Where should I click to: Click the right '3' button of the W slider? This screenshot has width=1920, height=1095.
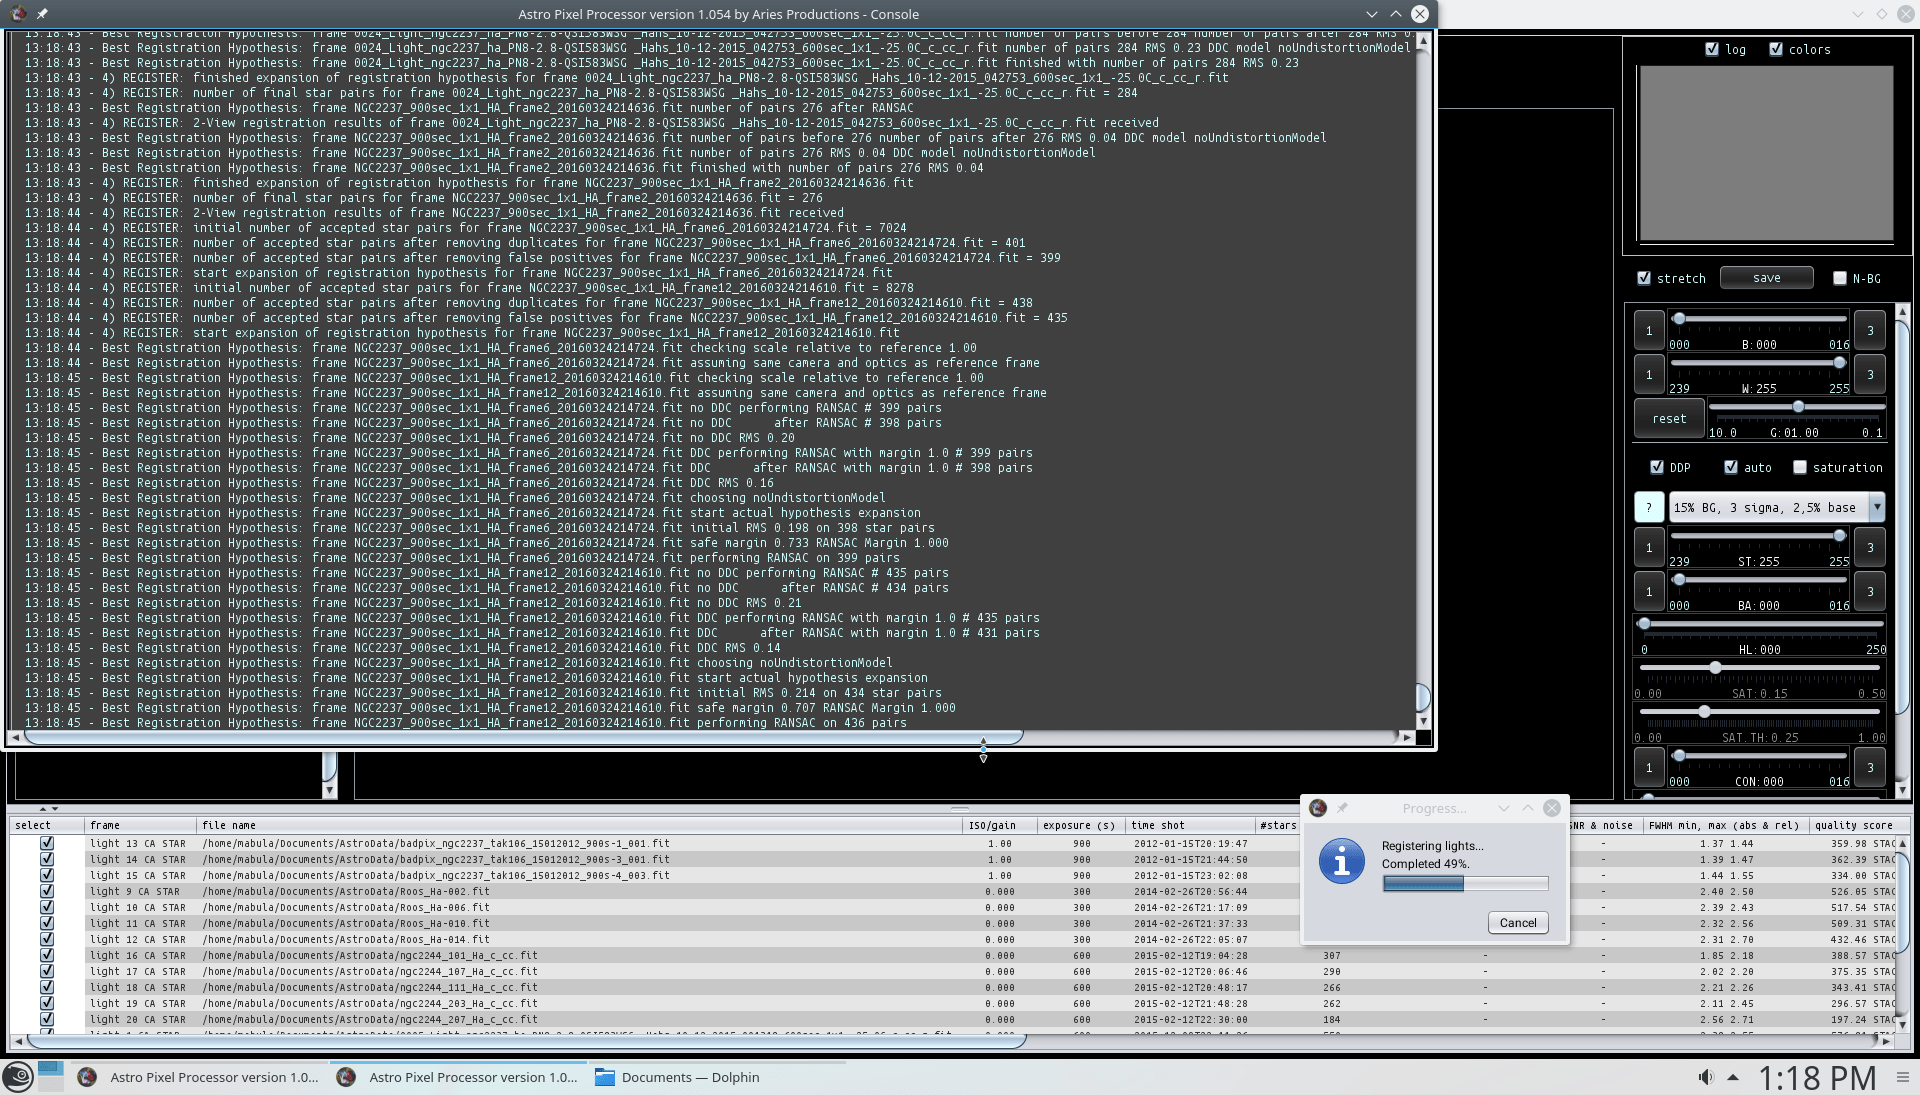point(1870,374)
